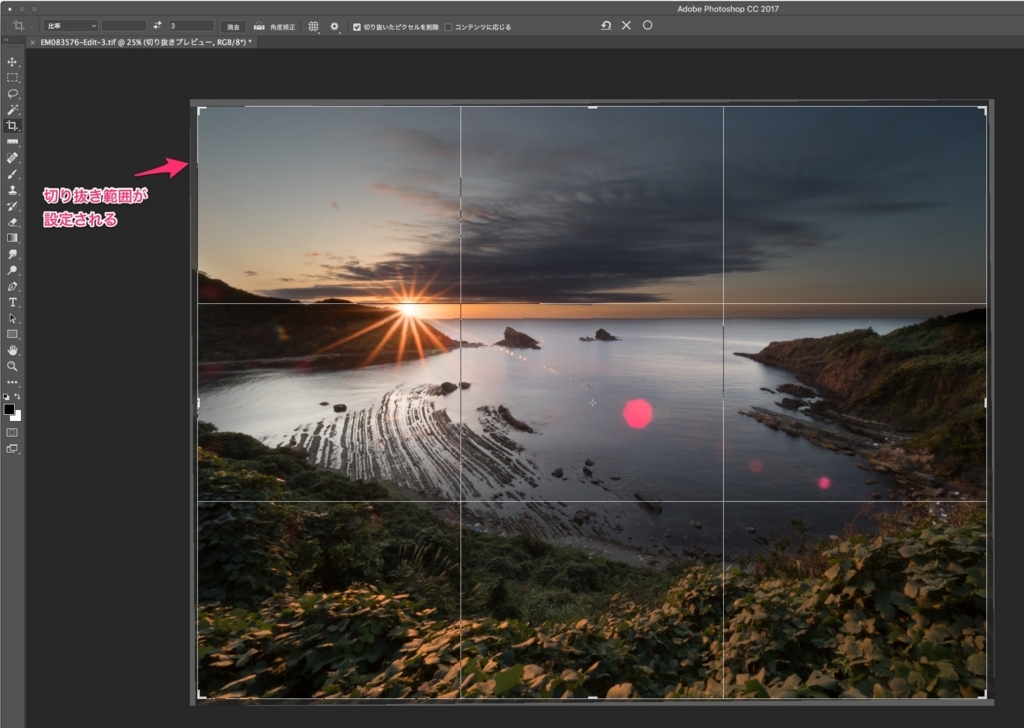Swap foreground and background colors
1024x728 pixels.
[18, 396]
